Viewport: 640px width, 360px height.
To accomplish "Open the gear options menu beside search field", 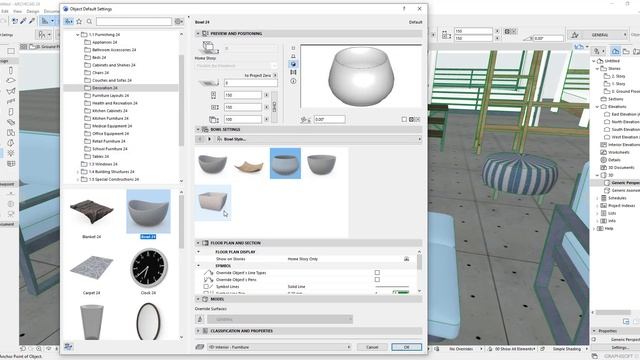I will tap(179, 21).
